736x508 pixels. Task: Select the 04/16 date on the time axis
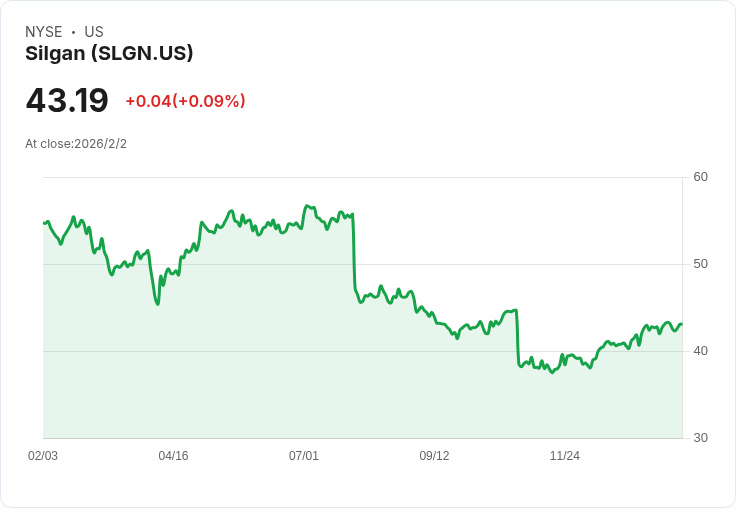[173, 456]
